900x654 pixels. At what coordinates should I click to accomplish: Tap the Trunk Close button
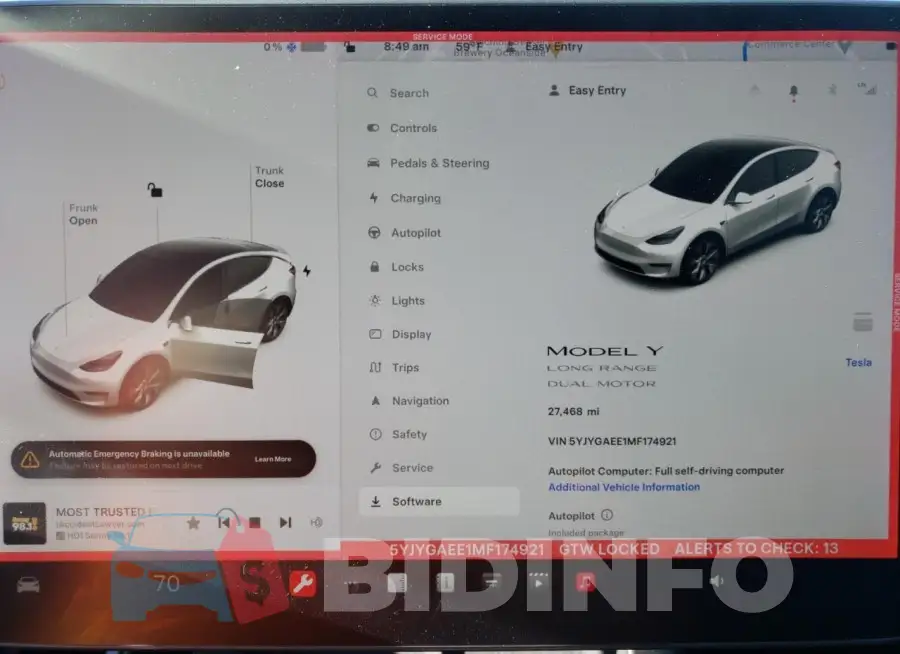point(270,177)
